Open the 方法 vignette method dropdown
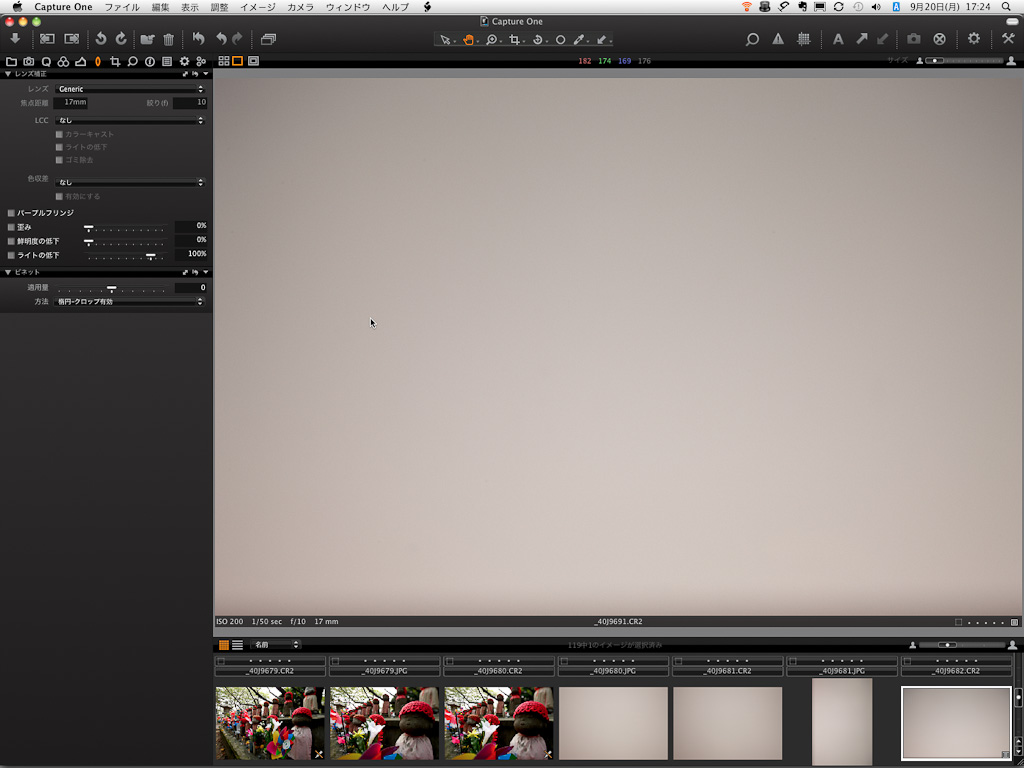Screen dimensions: 1024x768 [130, 301]
